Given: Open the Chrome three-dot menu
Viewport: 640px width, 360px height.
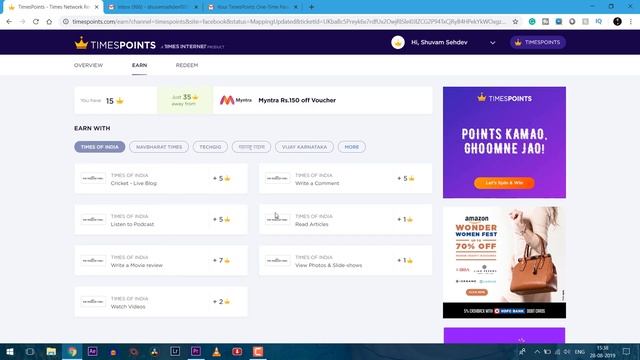Looking at the screenshot, I should [631, 22].
